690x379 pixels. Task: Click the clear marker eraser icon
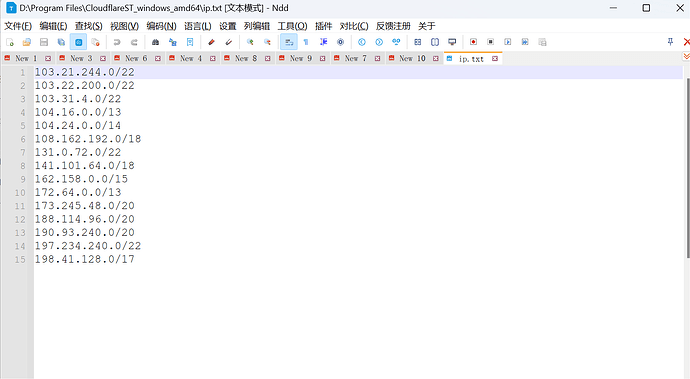pyautogui.click(x=228, y=42)
